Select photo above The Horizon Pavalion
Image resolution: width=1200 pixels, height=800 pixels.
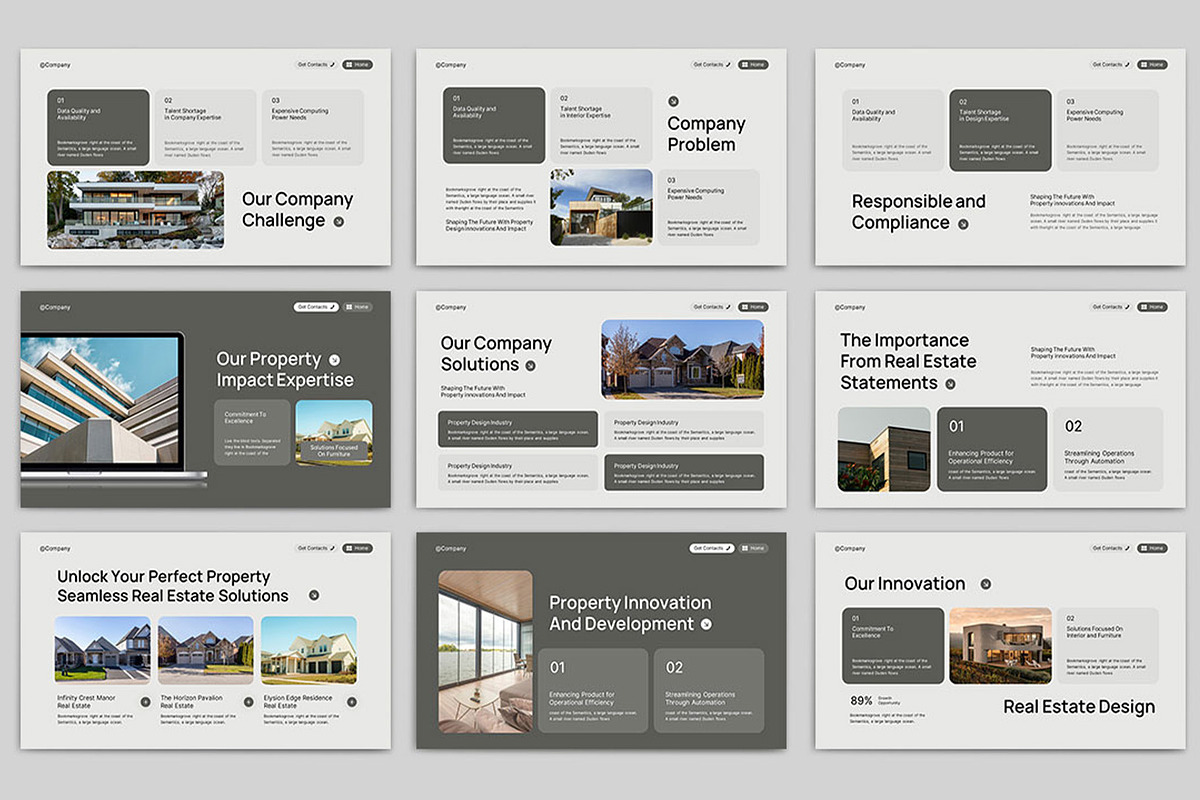(206, 649)
